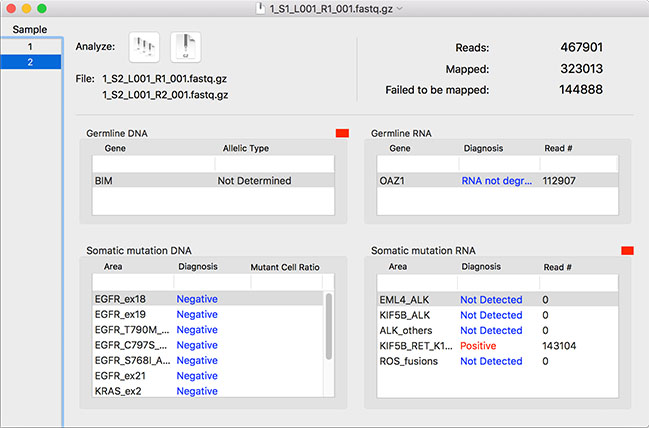Click the document icon in the title bar
This screenshot has width=649, height=428.
(260, 8)
